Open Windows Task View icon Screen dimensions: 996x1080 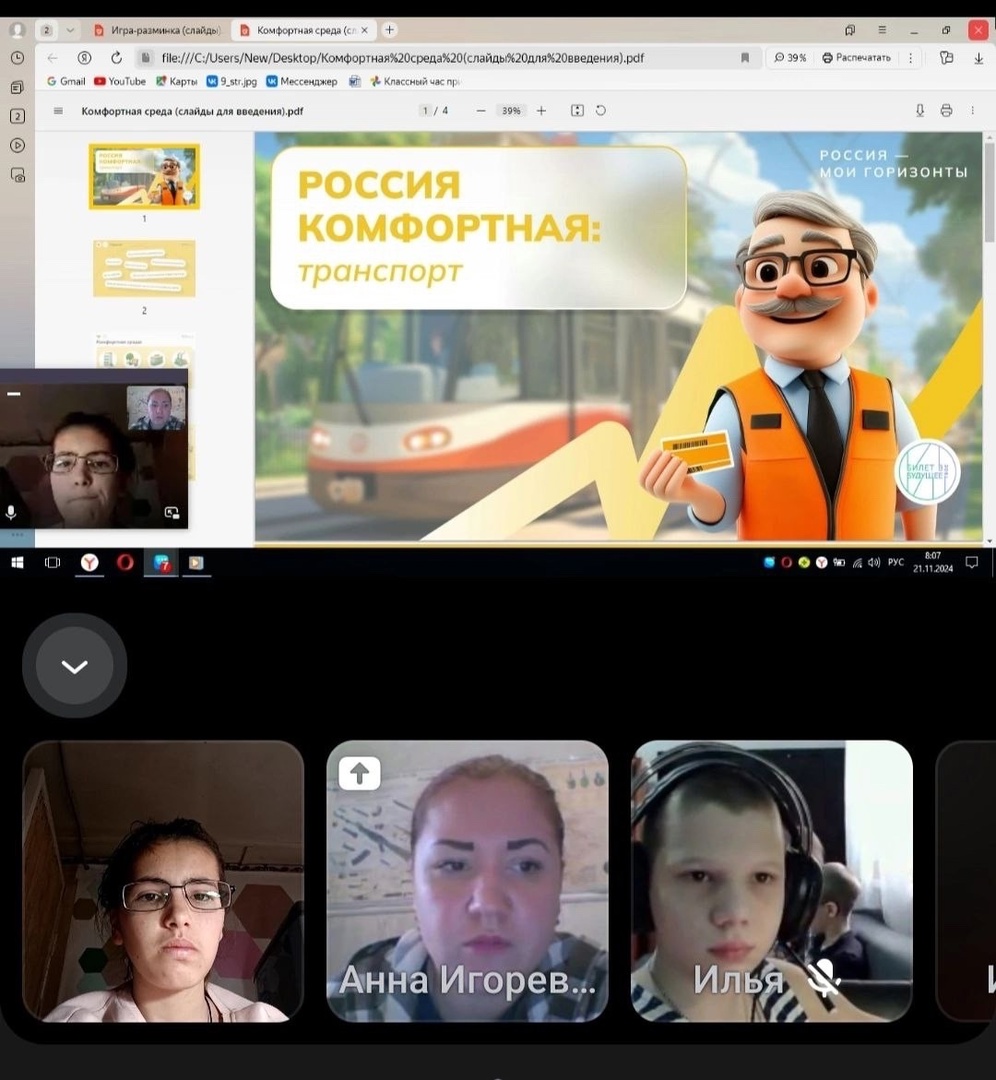(x=52, y=563)
